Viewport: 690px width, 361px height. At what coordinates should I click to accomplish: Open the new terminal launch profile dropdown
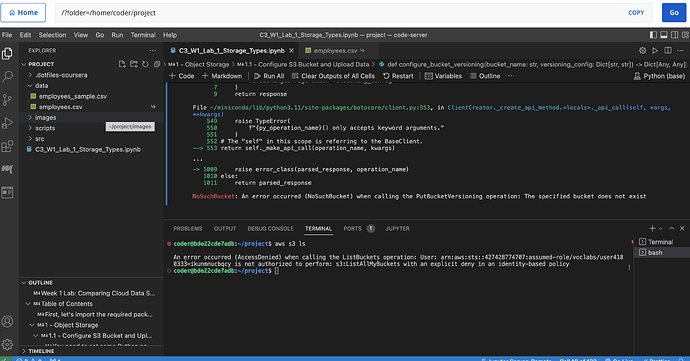(x=661, y=228)
